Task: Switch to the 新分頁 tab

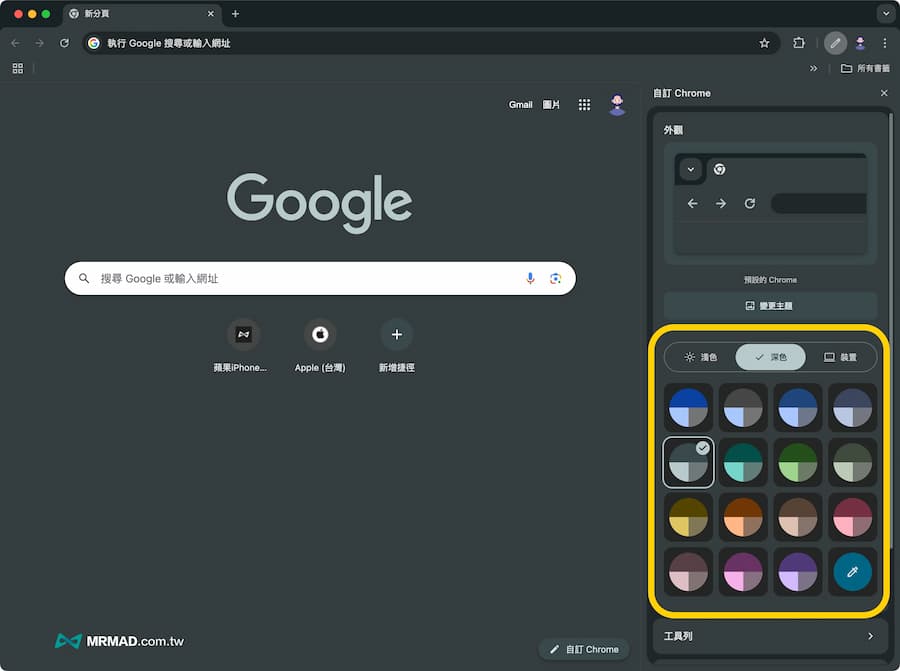Action: [x=140, y=14]
